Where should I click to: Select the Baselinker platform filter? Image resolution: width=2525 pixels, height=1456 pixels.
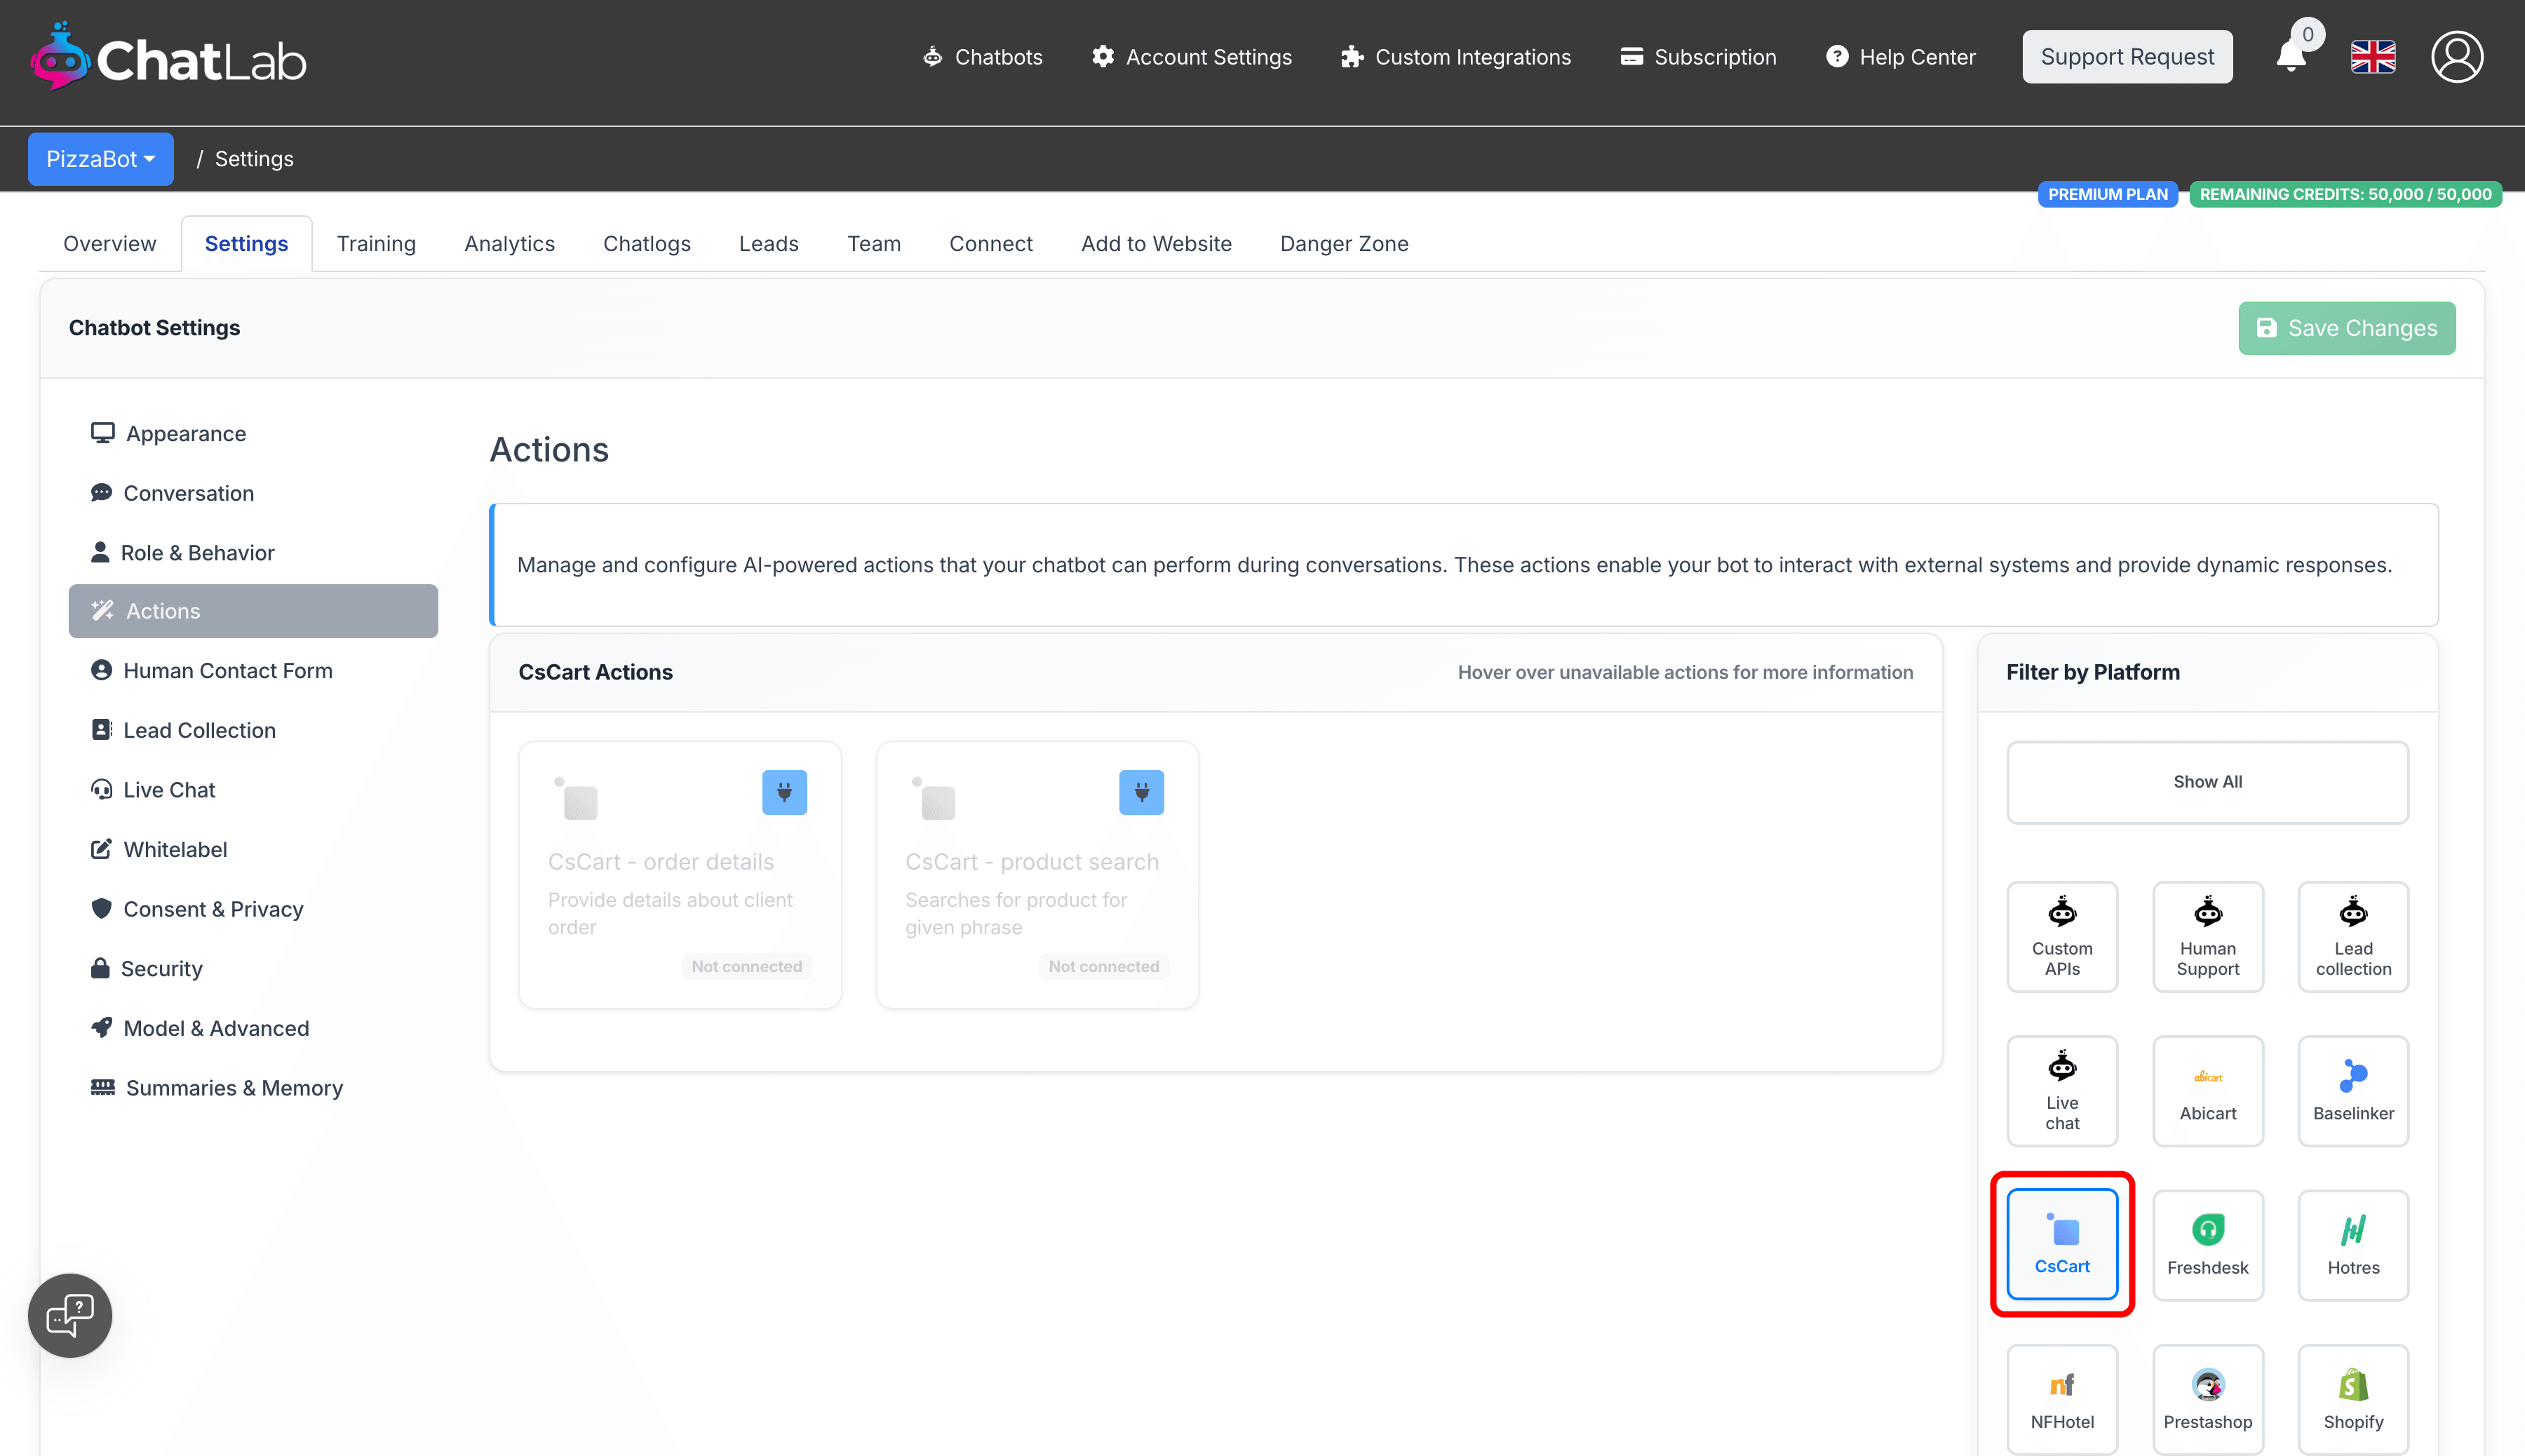tap(2352, 1090)
